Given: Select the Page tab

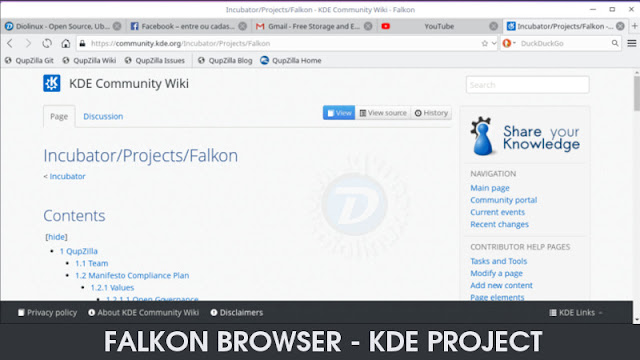Looking at the screenshot, I should 59,116.
